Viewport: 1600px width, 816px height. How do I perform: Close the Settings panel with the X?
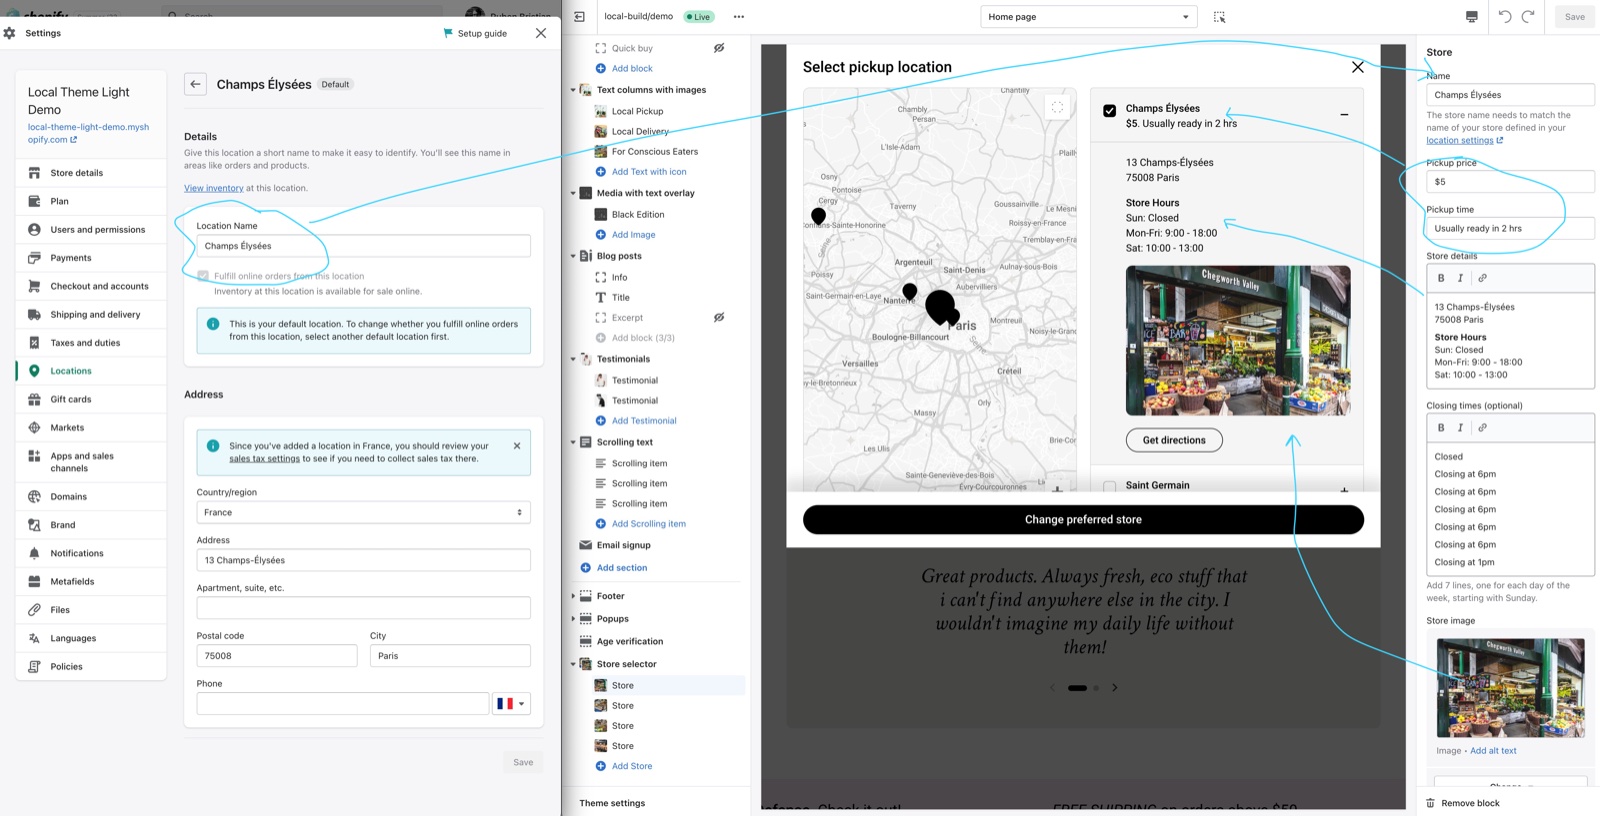click(x=541, y=33)
